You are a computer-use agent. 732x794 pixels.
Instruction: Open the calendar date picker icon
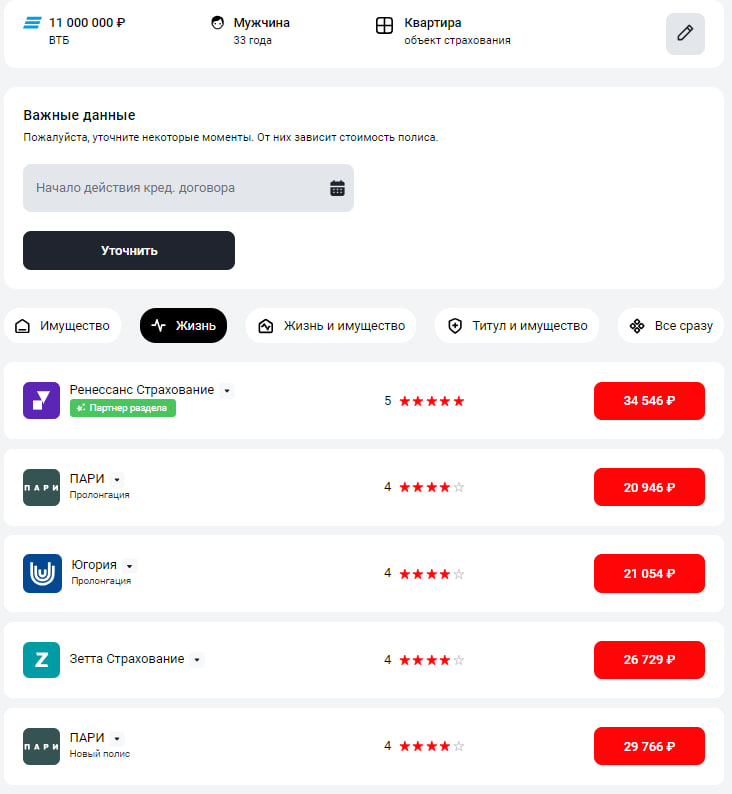[x=337, y=188]
